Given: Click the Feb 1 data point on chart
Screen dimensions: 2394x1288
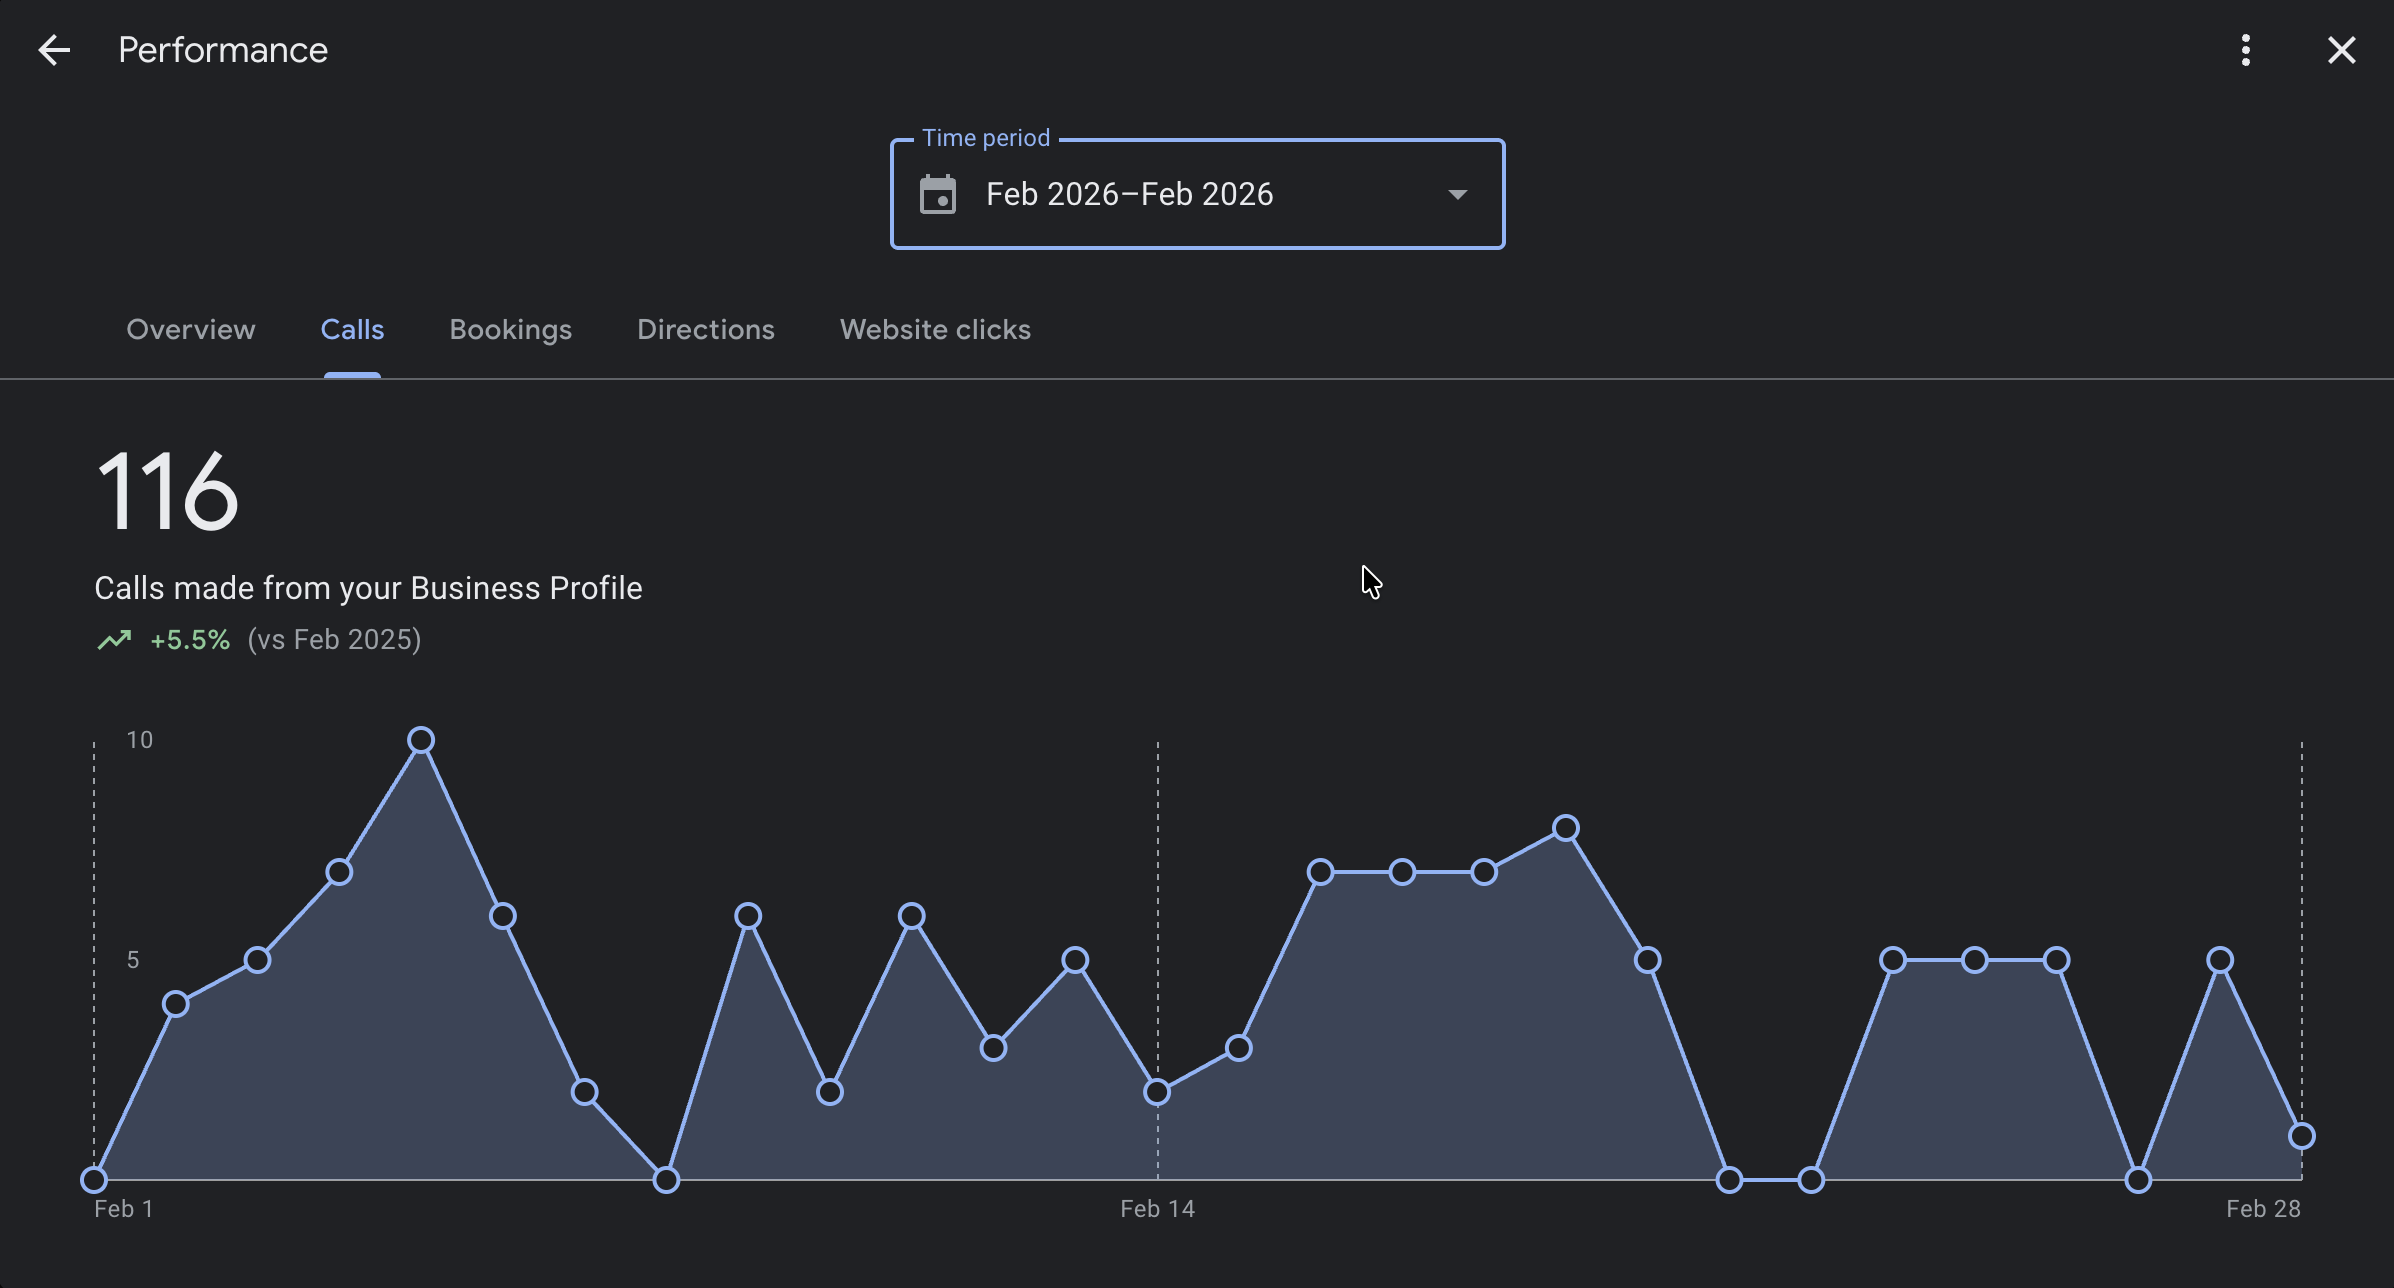Looking at the screenshot, I should 94,1180.
